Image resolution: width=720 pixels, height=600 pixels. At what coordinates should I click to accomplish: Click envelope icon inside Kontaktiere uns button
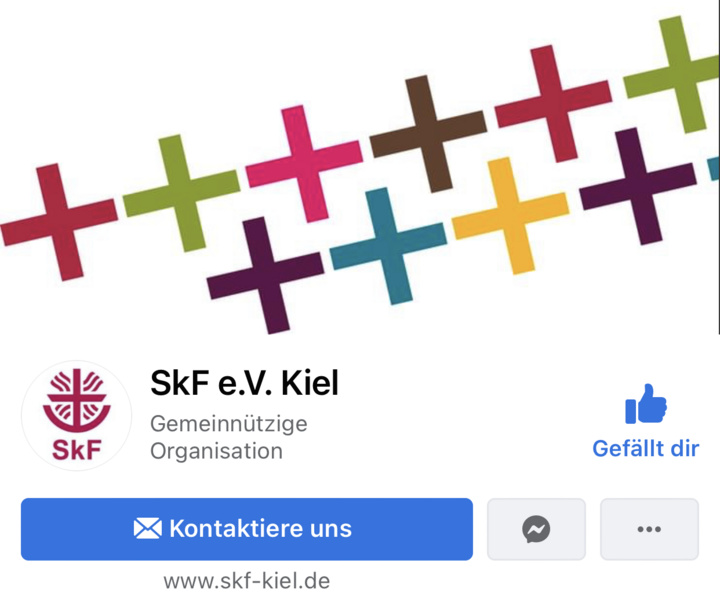[147, 528]
